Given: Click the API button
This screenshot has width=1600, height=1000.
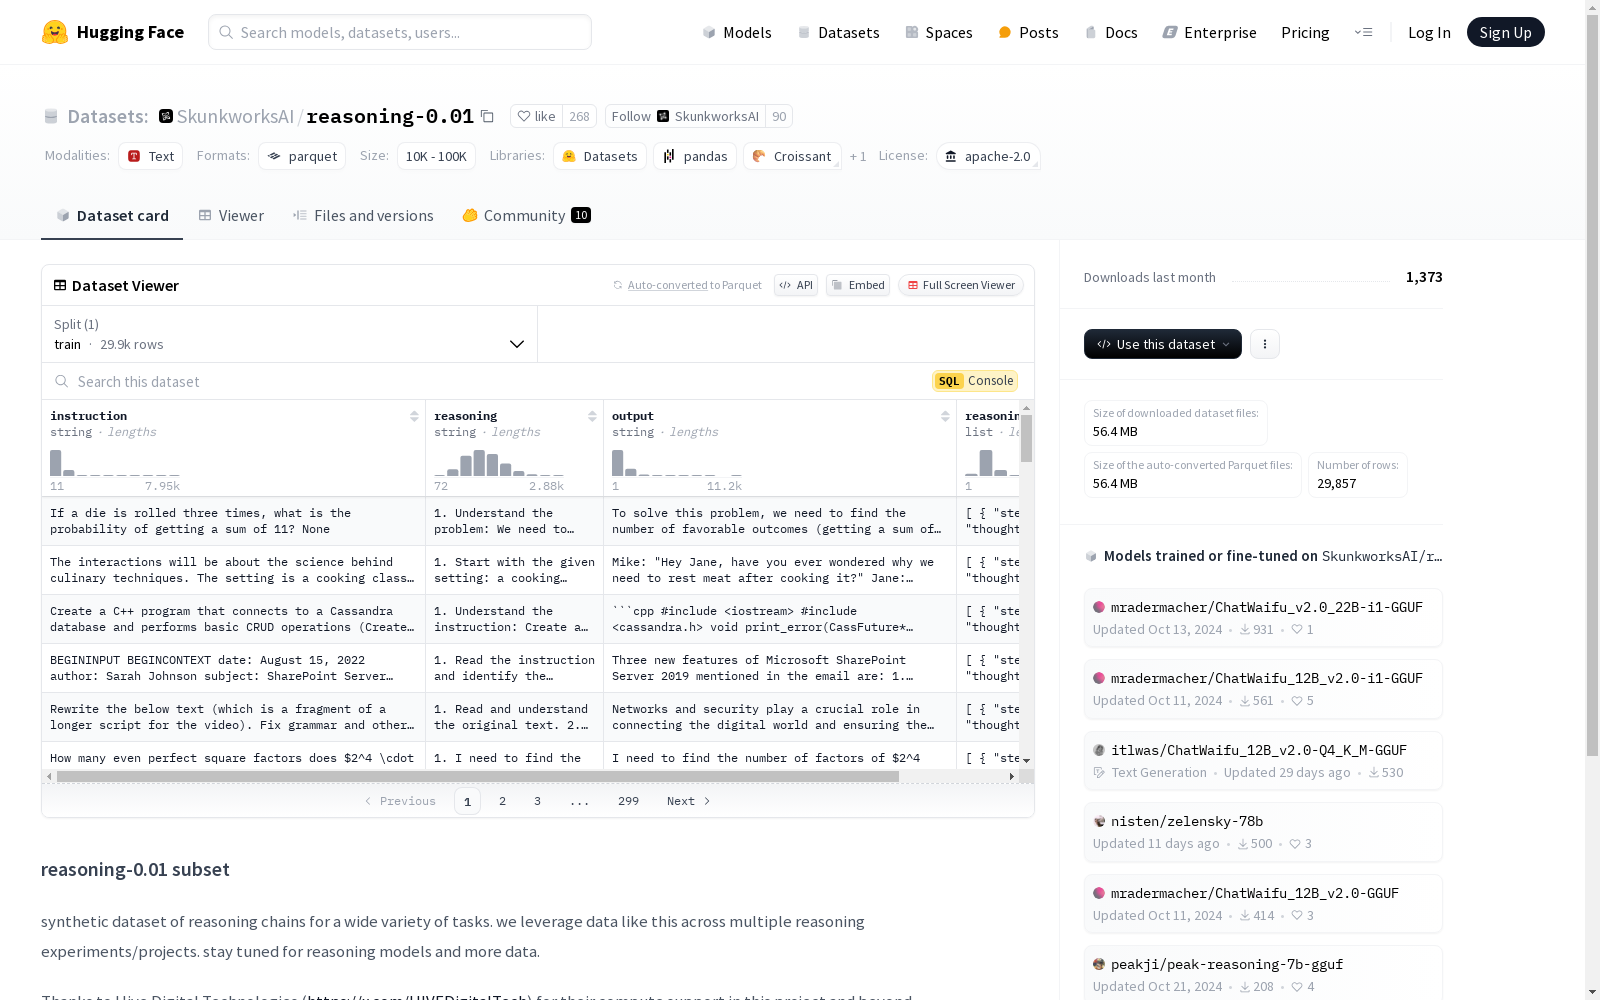Looking at the screenshot, I should coord(796,285).
